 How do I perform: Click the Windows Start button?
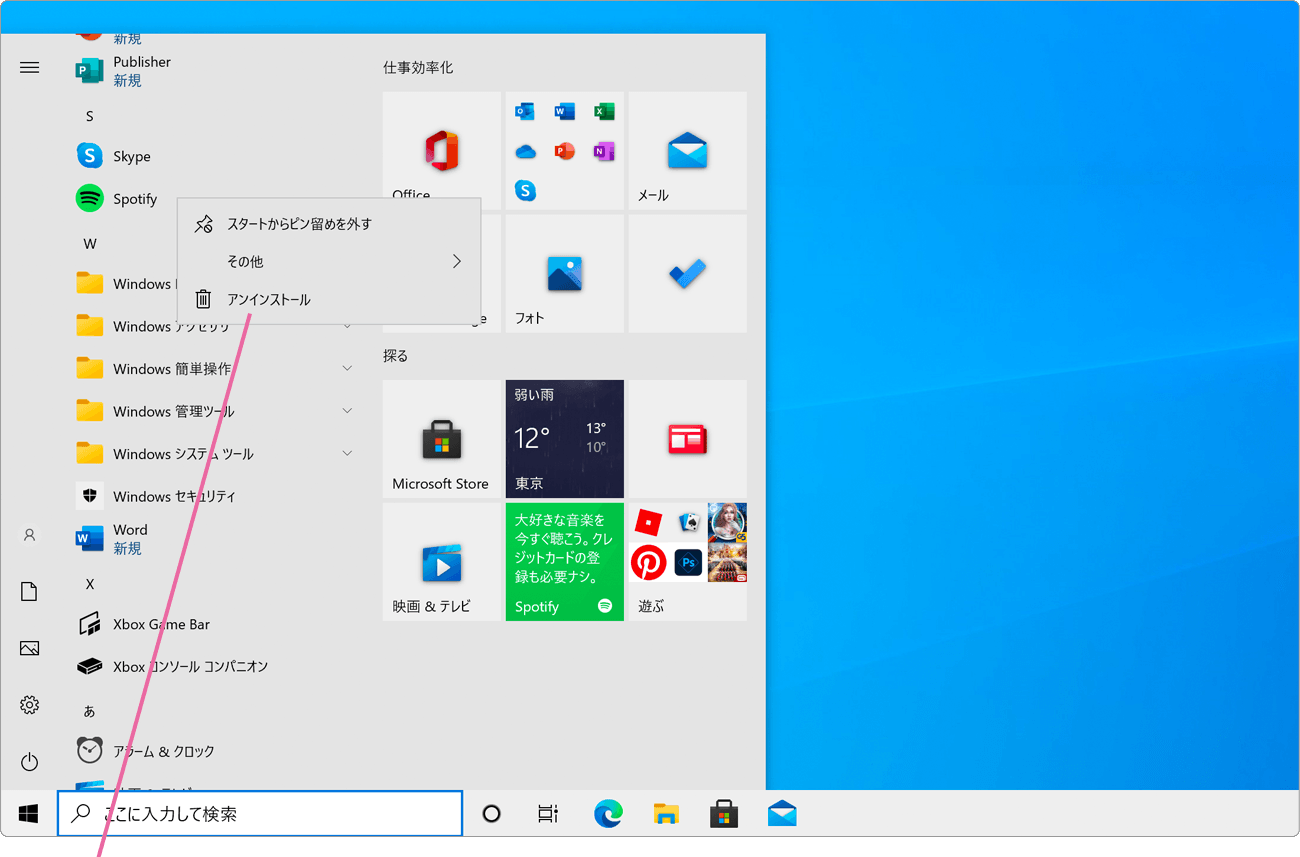pos(28,814)
